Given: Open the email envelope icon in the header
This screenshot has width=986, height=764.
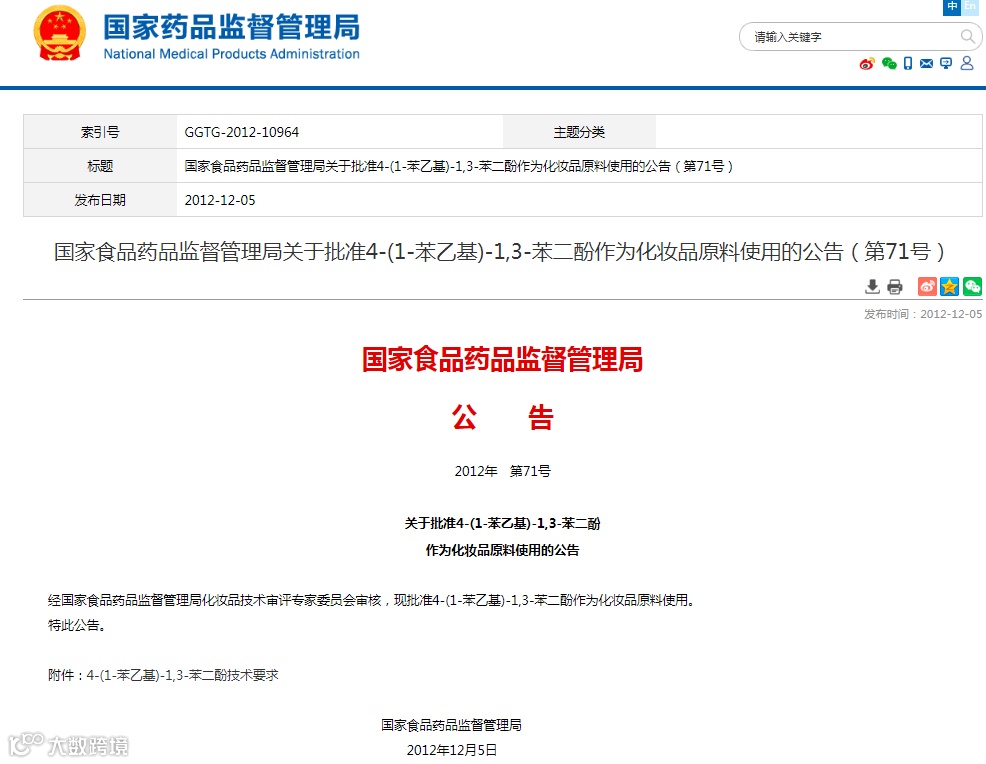Looking at the screenshot, I should [926, 63].
